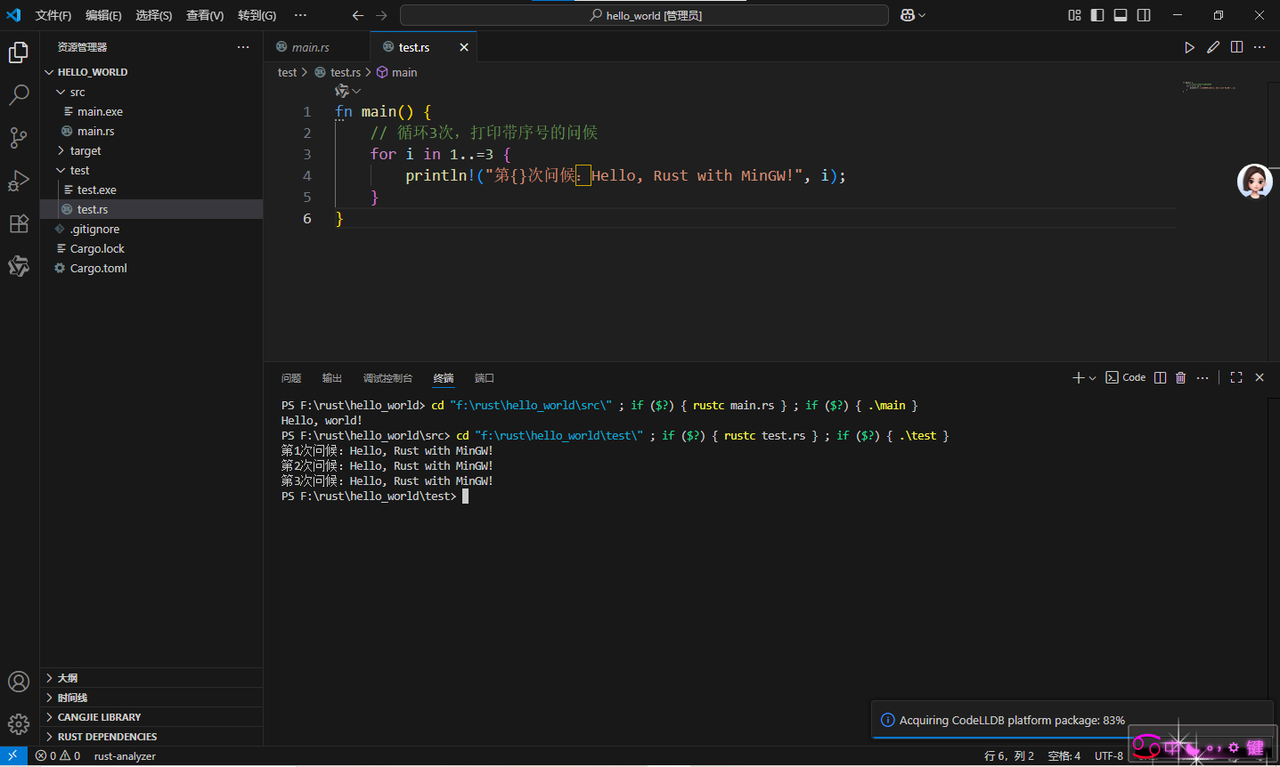Open the Source Control view
Image resolution: width=1280 pixels, height=767 pixels.
18,138
